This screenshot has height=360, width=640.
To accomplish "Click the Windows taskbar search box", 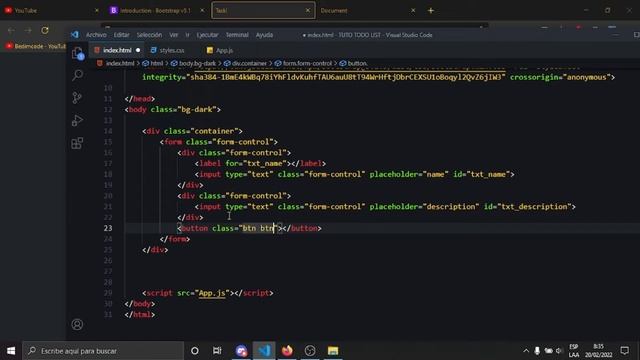I will pyautogui.click(x=103, y=351).
